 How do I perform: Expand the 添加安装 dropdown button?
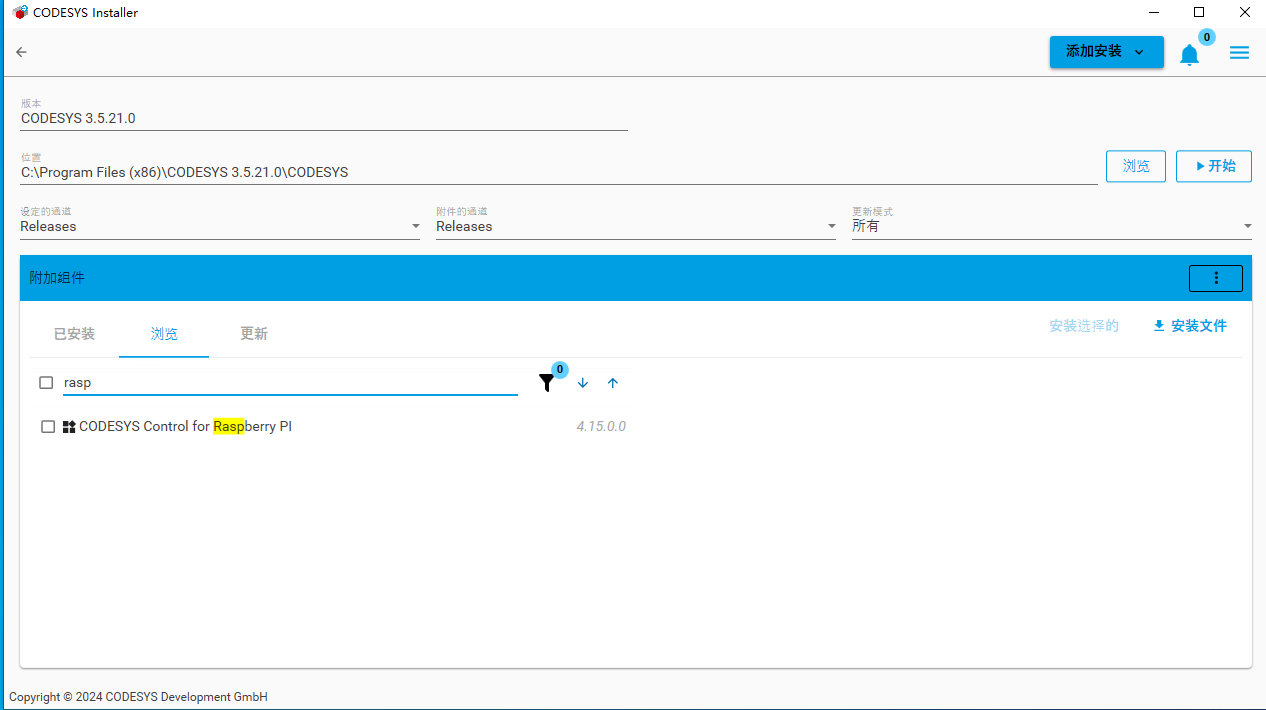point(1106,52)
